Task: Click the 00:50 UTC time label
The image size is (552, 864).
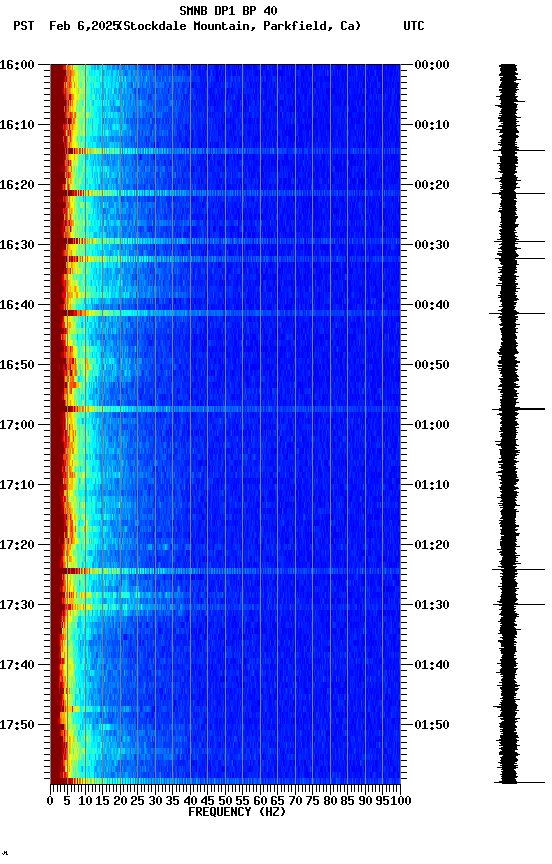Action: (432, 365)
